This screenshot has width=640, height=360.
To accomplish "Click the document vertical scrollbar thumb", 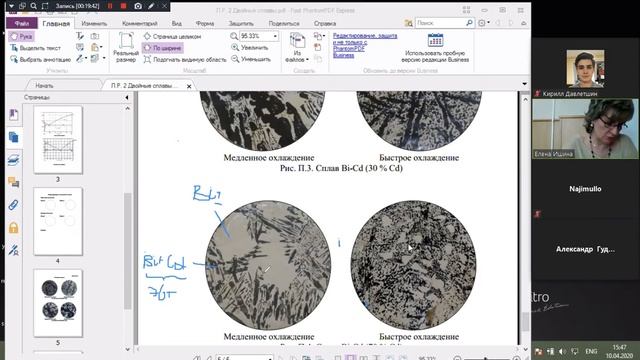I will (525, 322).
